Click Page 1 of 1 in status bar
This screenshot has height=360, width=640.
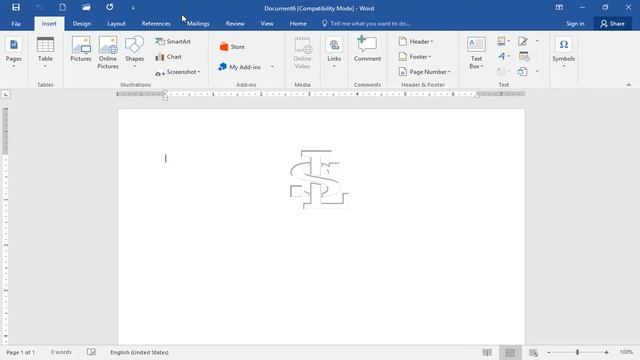[x=20, y=352]
